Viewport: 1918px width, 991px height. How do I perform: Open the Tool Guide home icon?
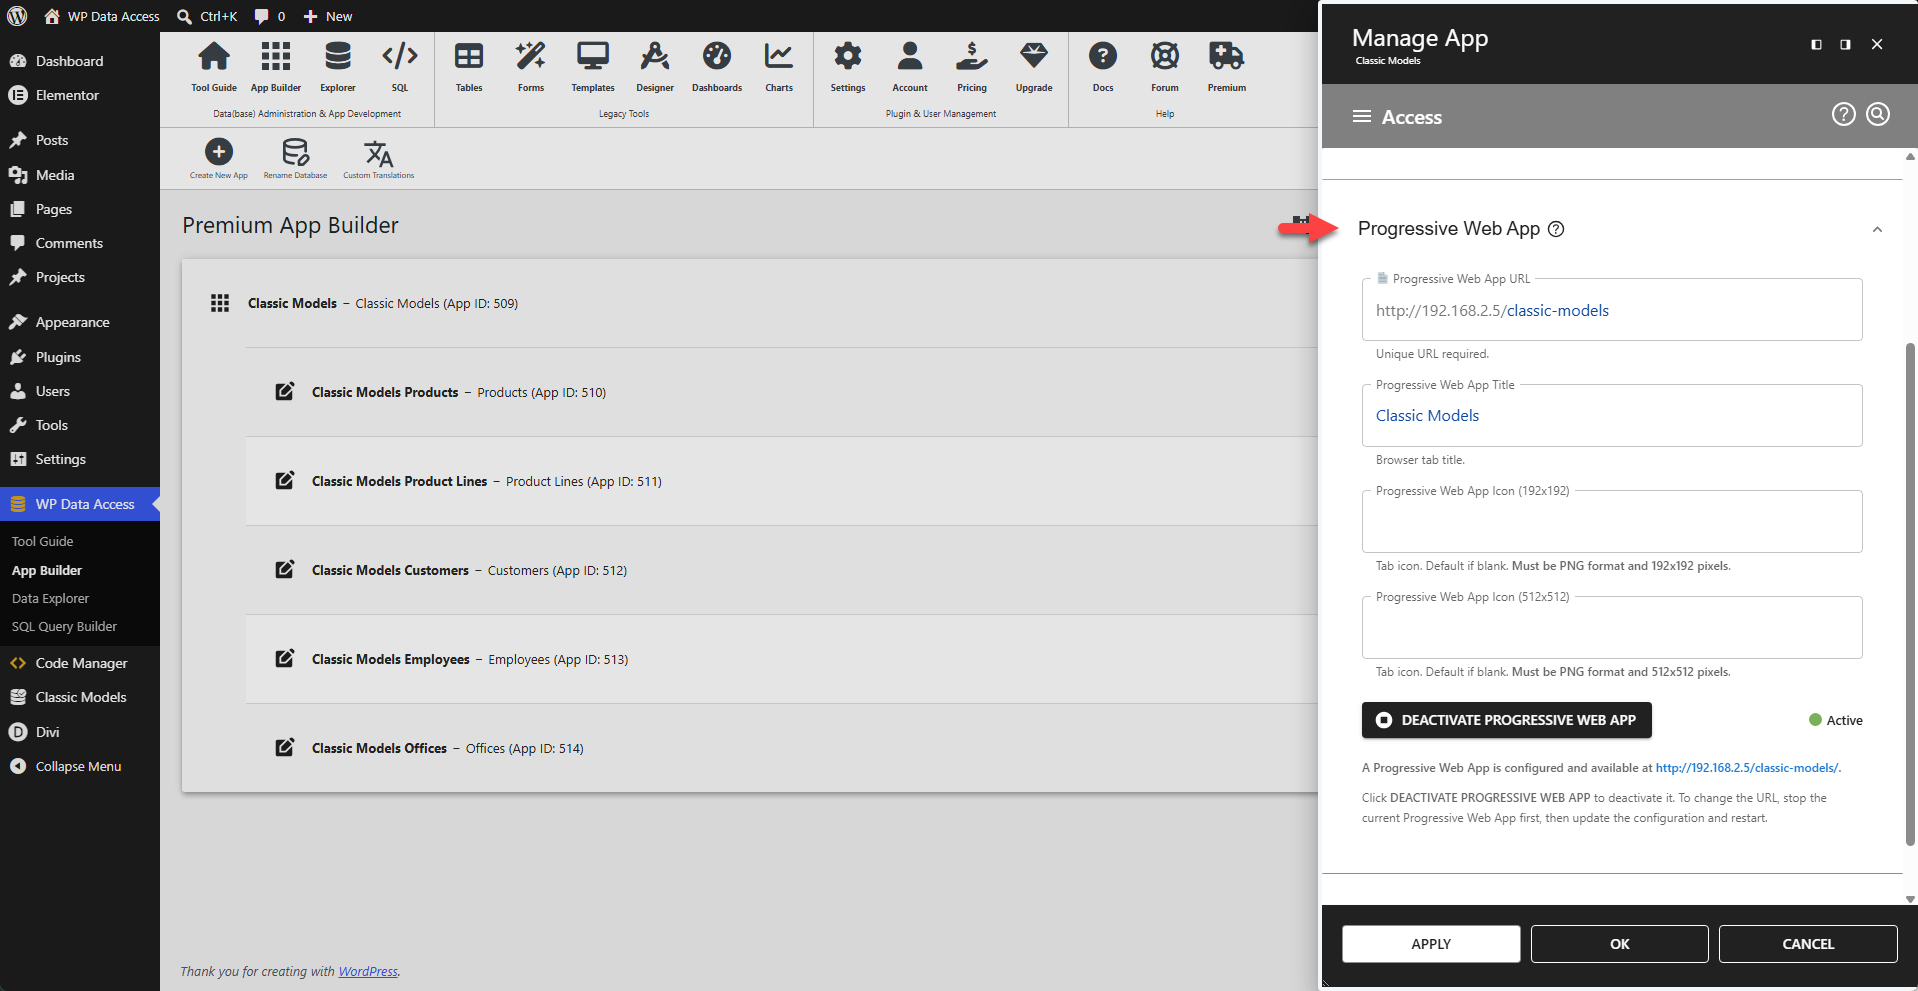pos(214,66)
